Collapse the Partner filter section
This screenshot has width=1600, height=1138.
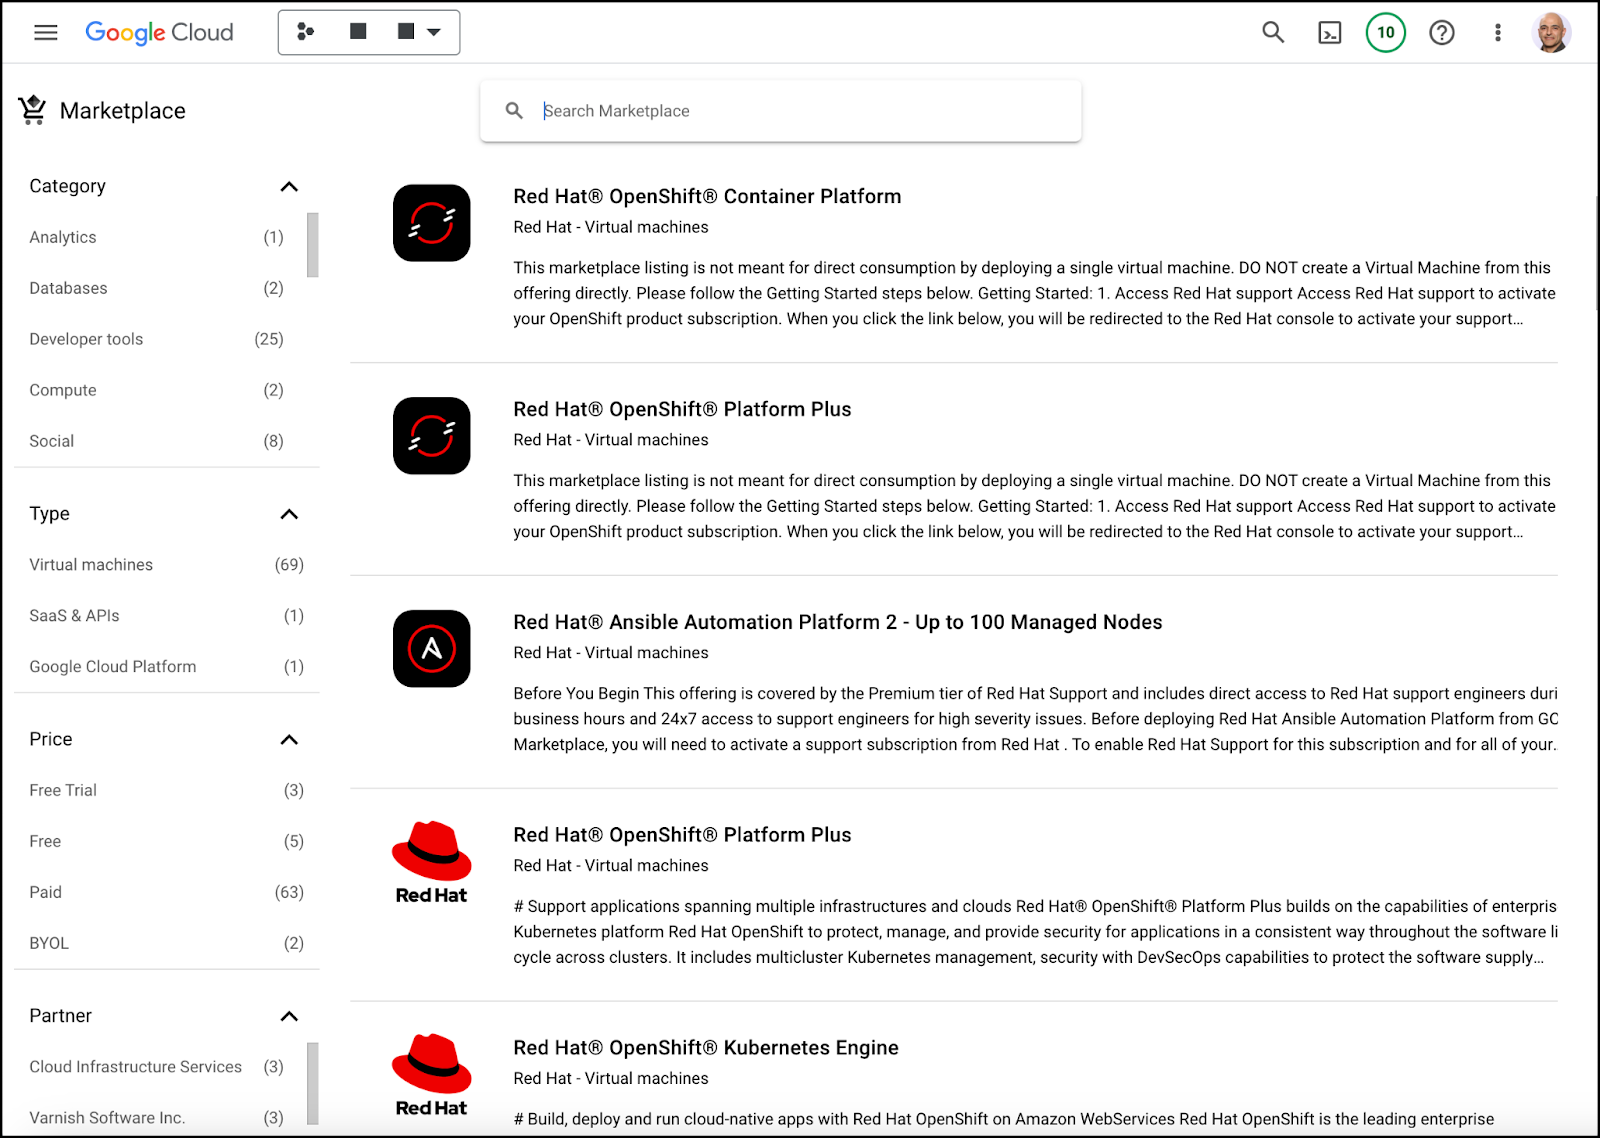point(289,1017)
